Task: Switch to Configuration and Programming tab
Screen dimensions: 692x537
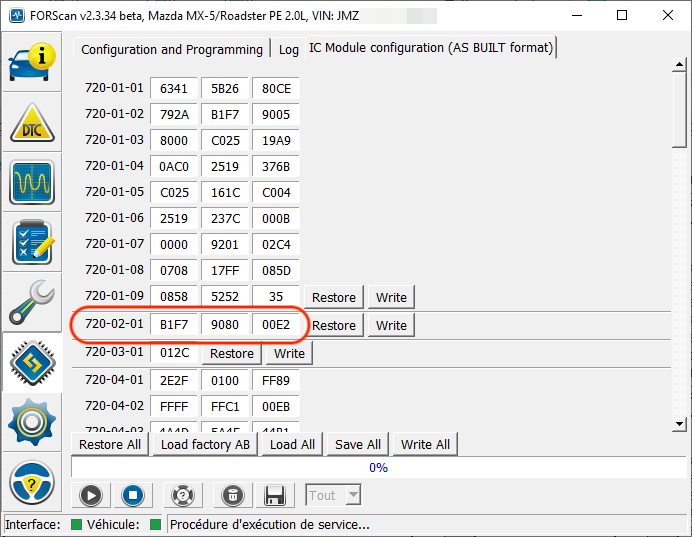Action: tap(172, 49)
